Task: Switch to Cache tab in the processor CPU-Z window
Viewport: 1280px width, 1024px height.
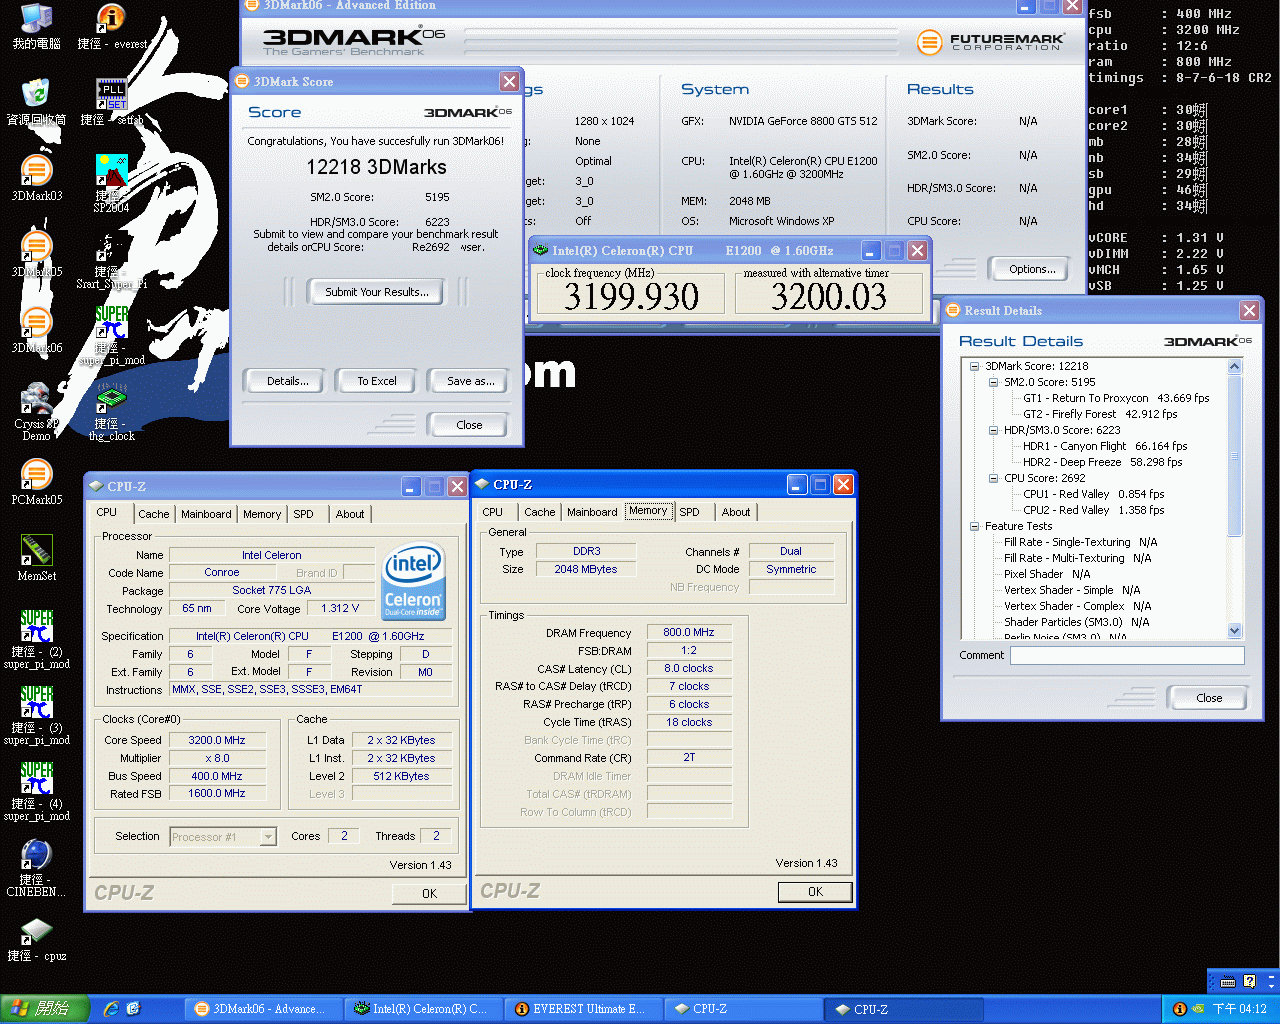Action: tap(153, 514)
